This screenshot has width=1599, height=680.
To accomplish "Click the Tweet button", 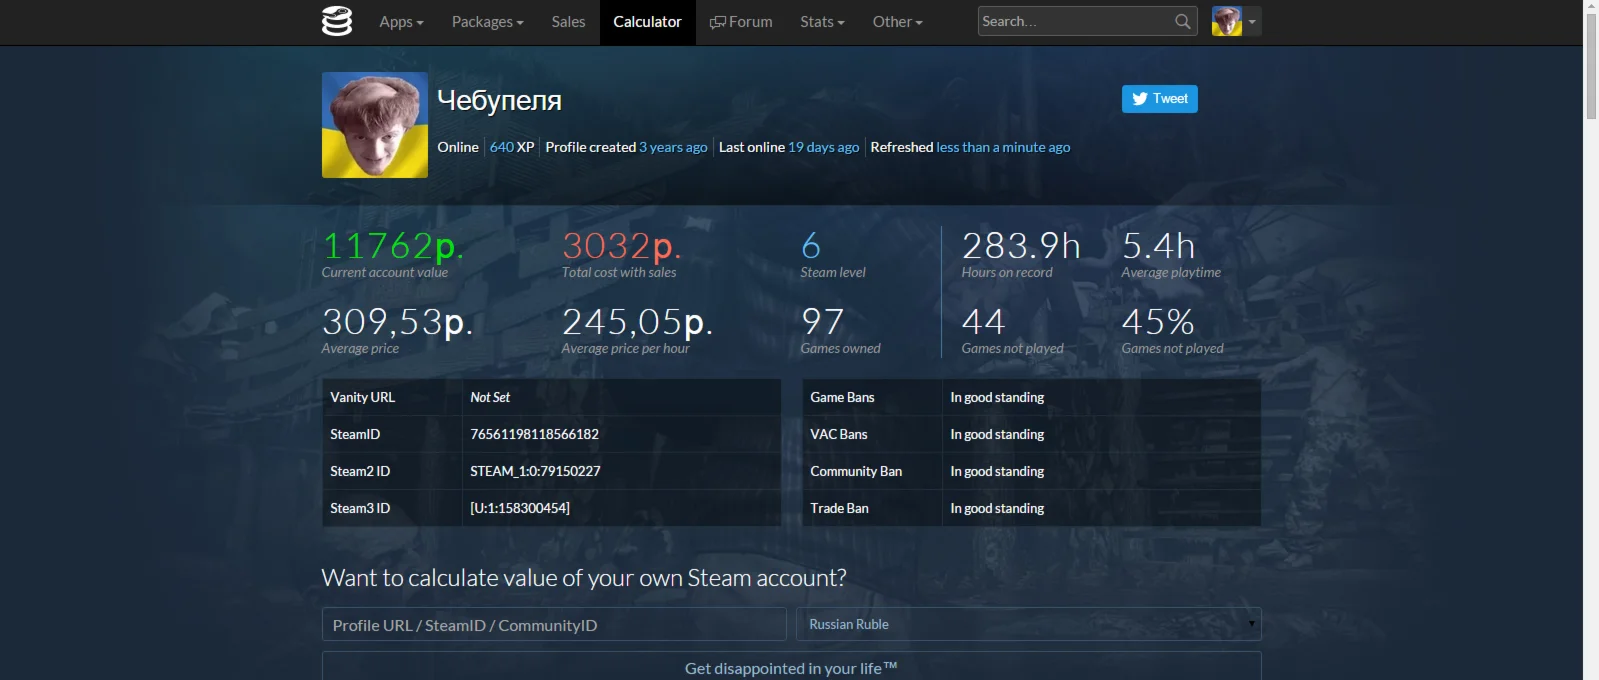I will (1160, 99).
